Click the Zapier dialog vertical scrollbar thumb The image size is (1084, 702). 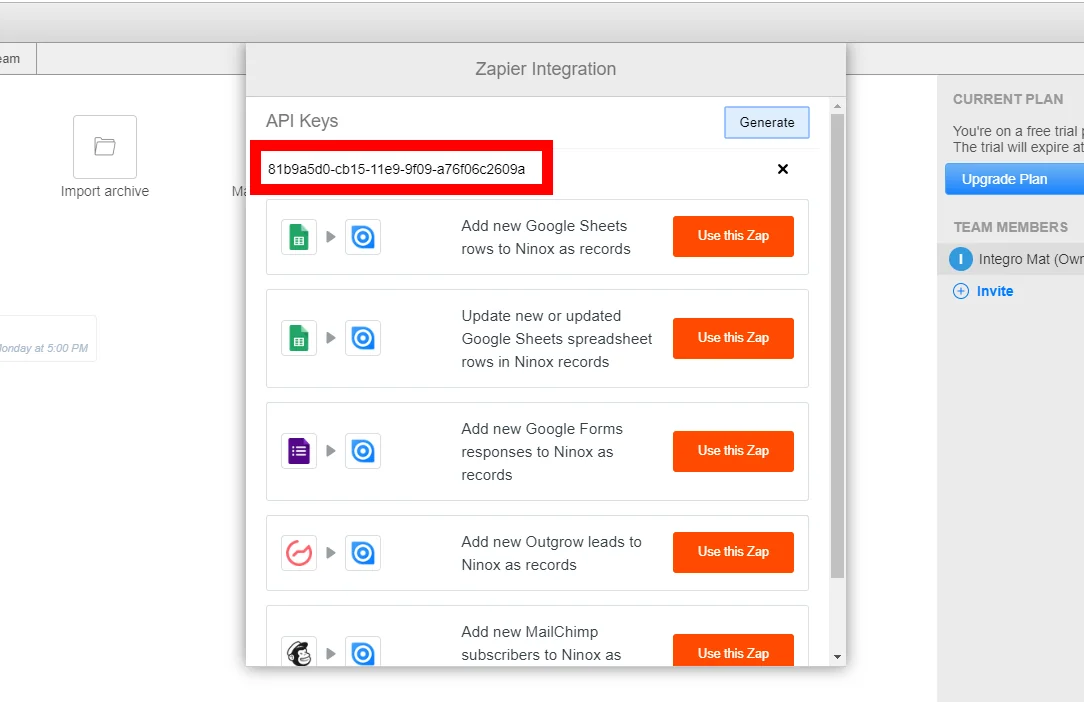pos(837,346)
